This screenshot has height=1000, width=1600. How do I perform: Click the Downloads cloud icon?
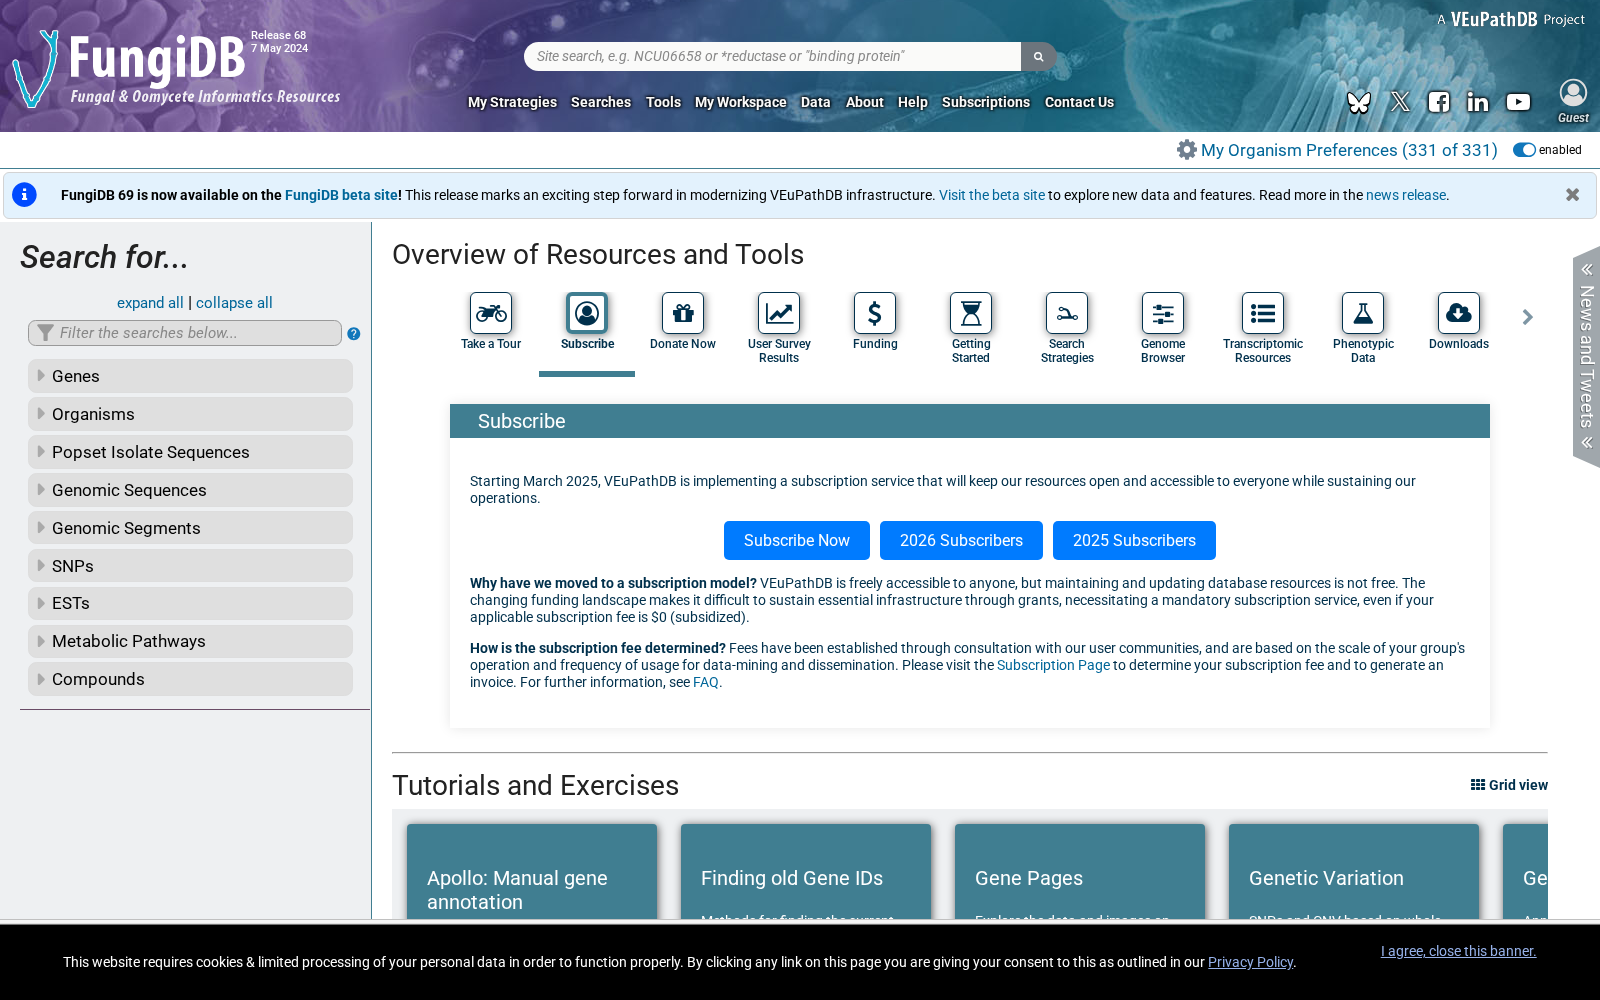click(1459, 313)
